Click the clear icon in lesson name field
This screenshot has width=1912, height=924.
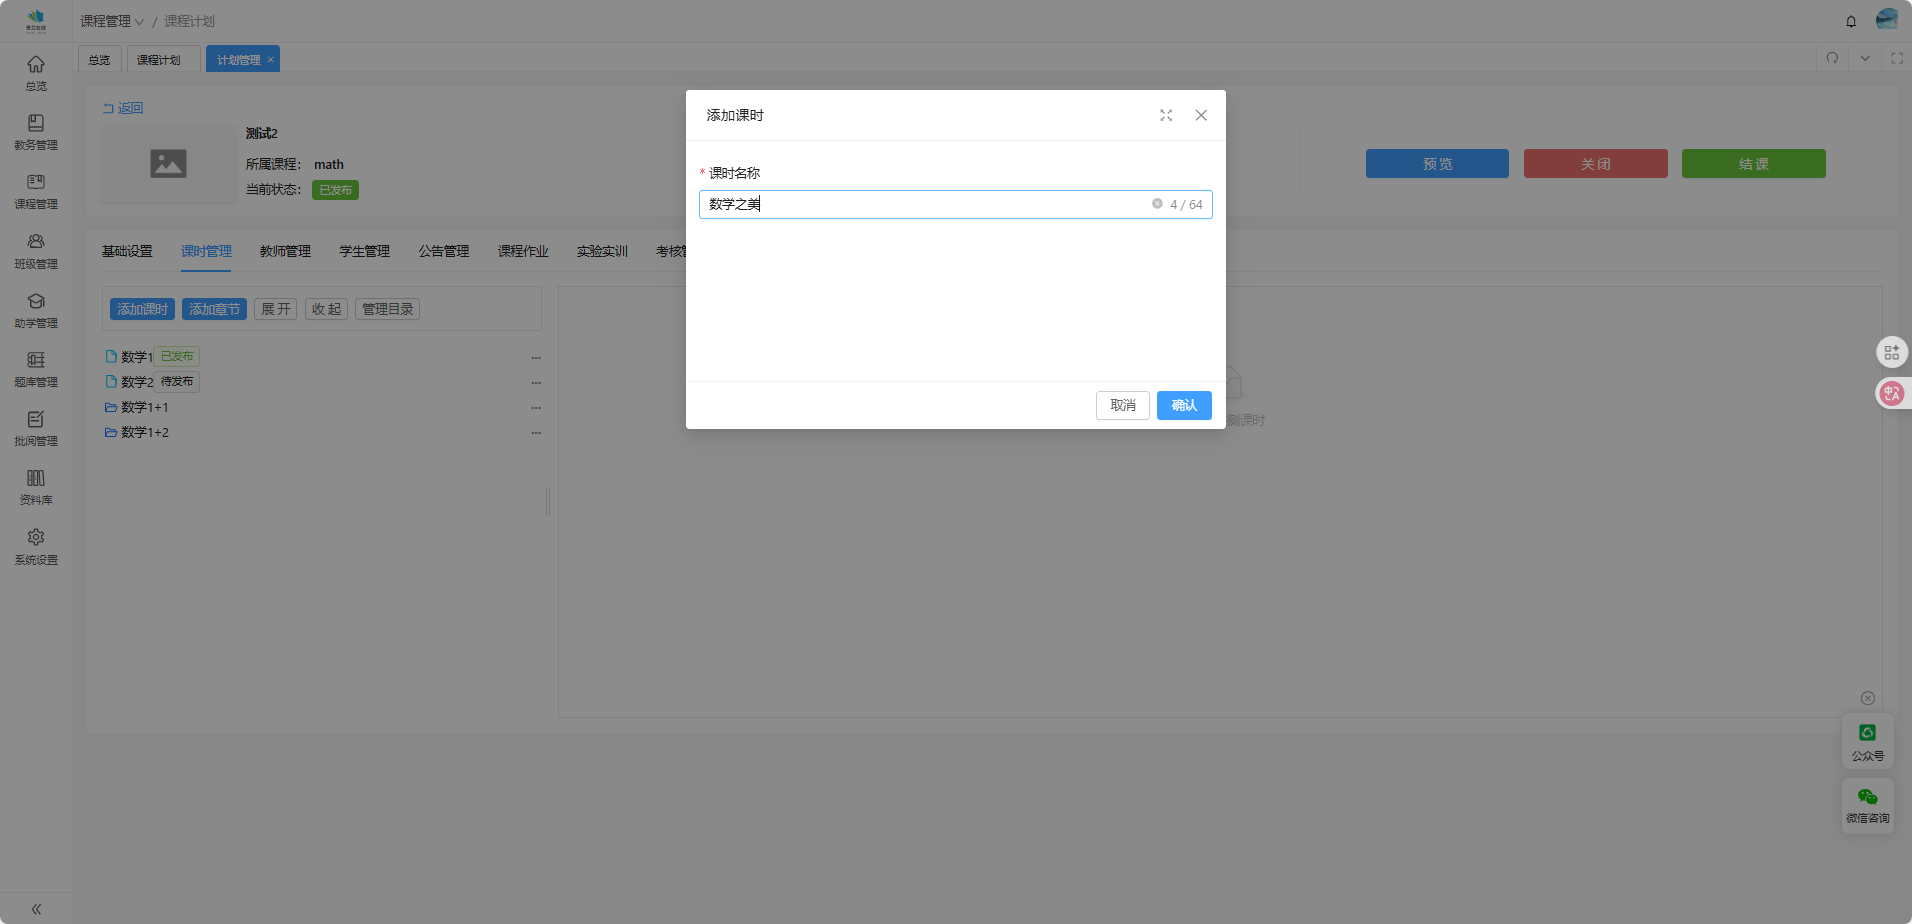(1157, 204)
